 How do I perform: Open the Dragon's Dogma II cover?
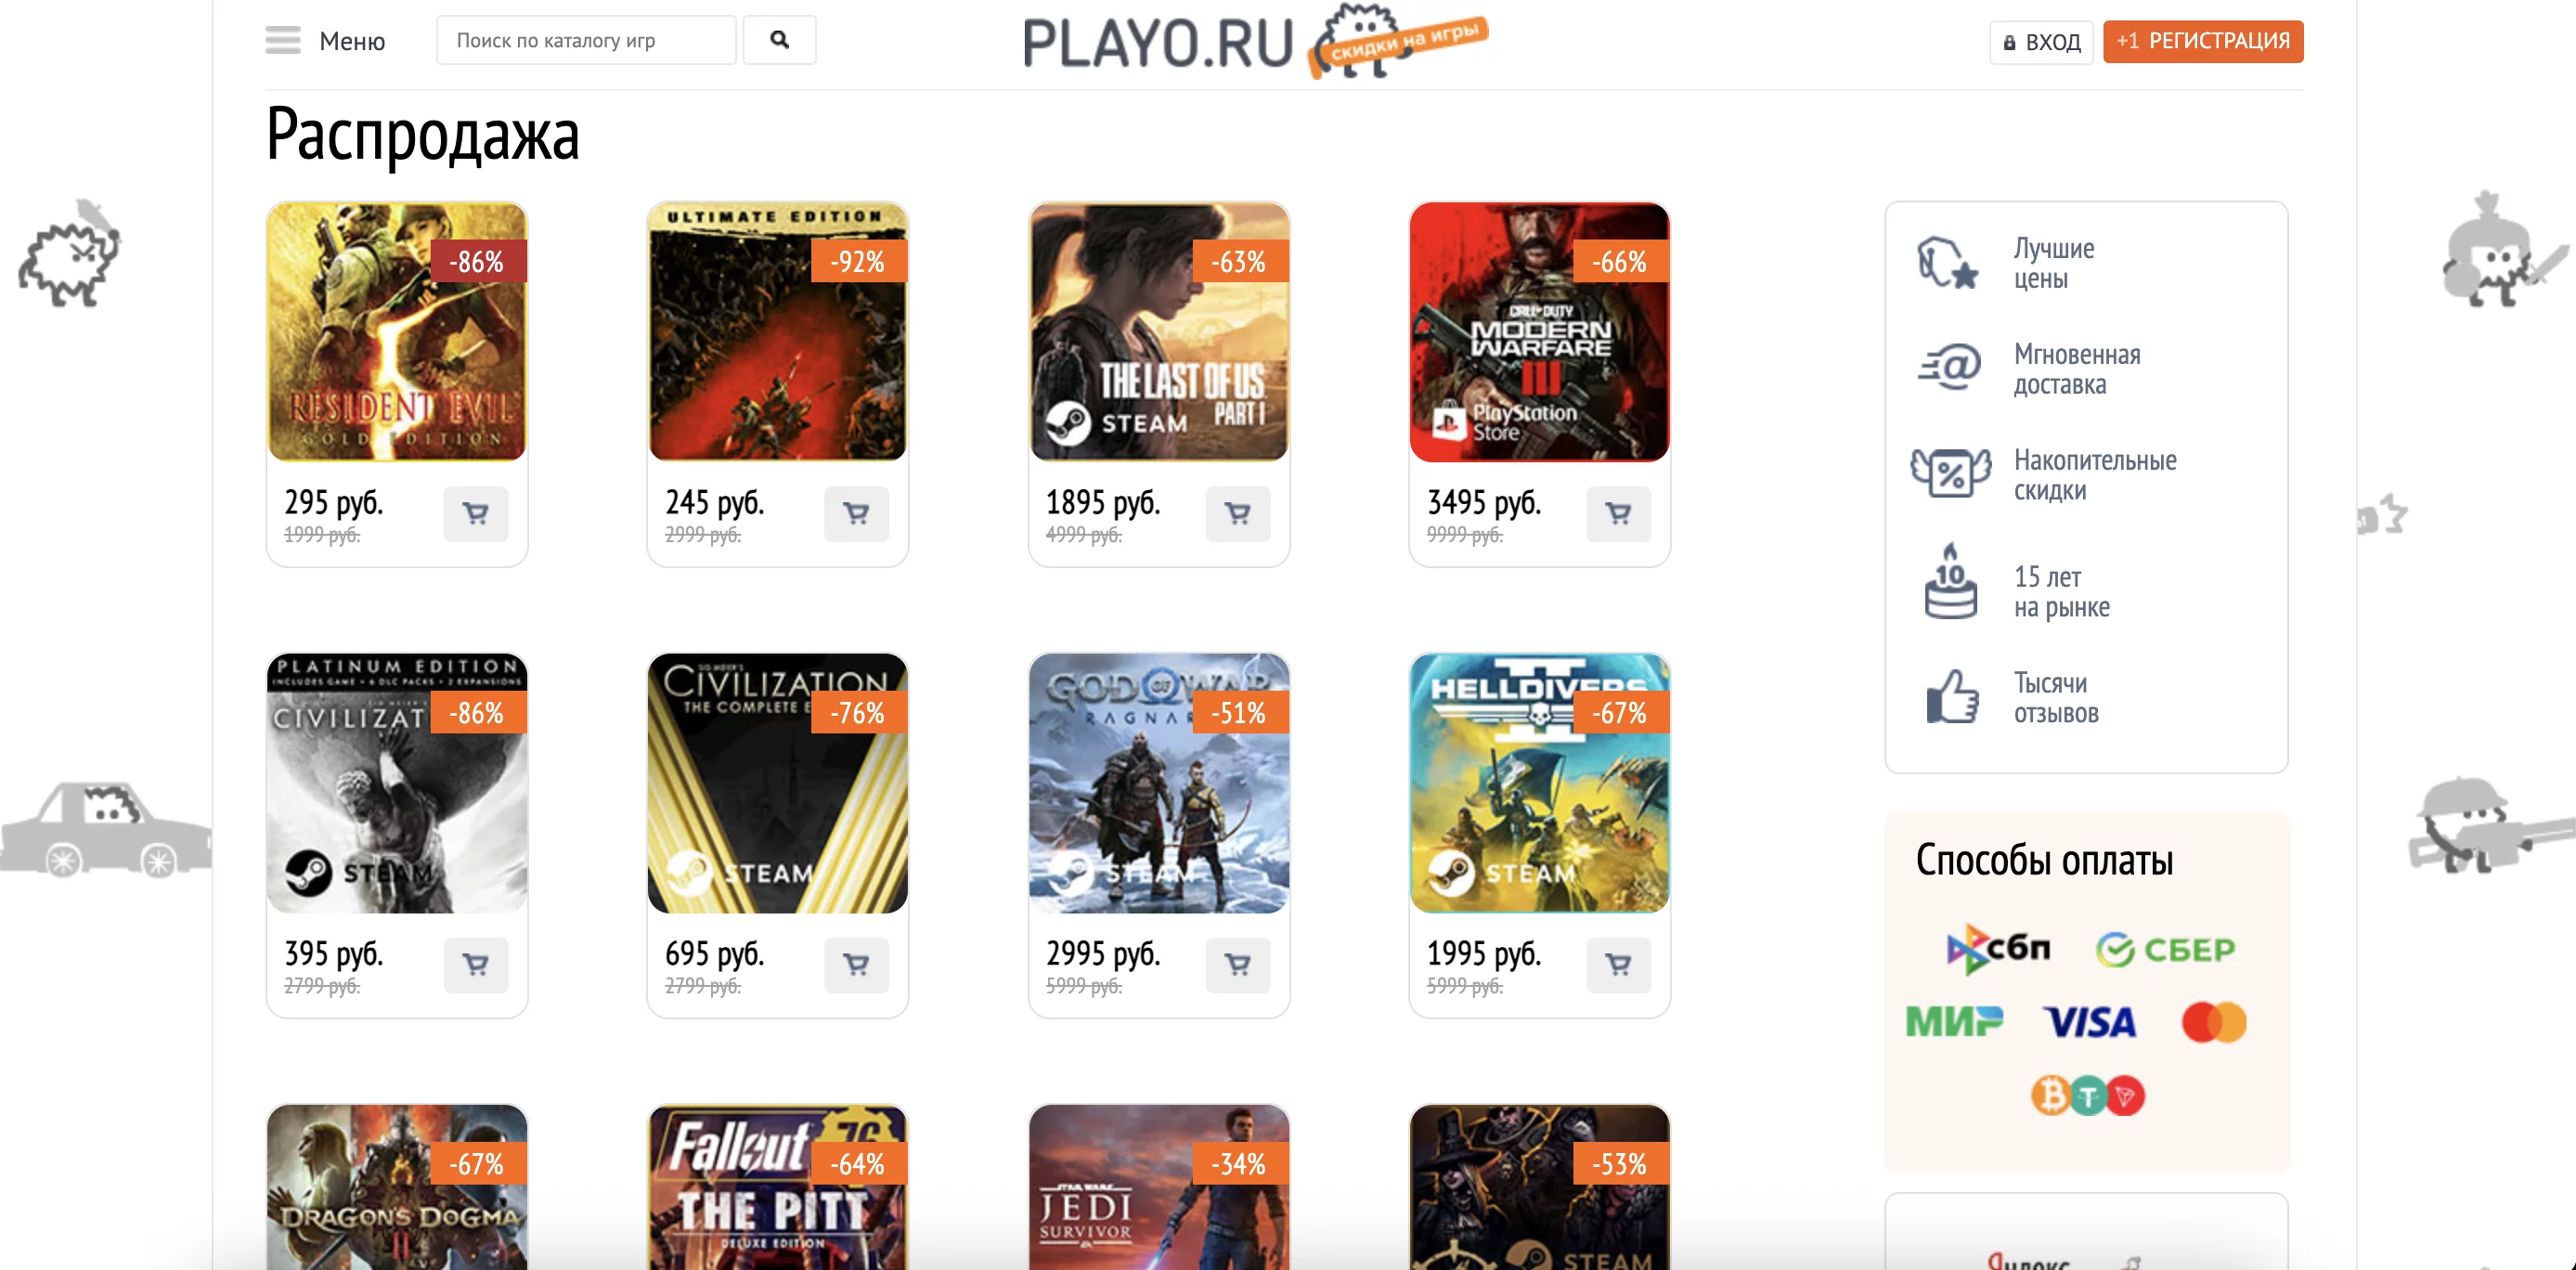[397, 1187]
